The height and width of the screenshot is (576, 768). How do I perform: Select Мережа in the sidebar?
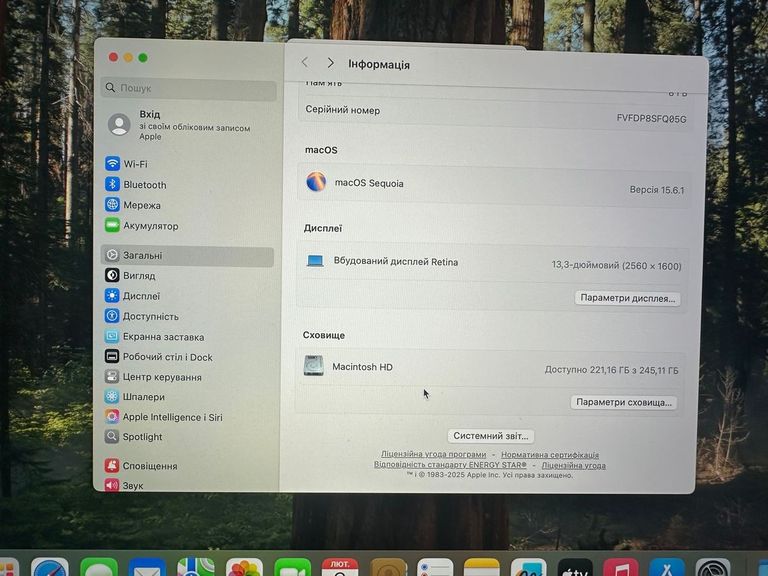133,205
